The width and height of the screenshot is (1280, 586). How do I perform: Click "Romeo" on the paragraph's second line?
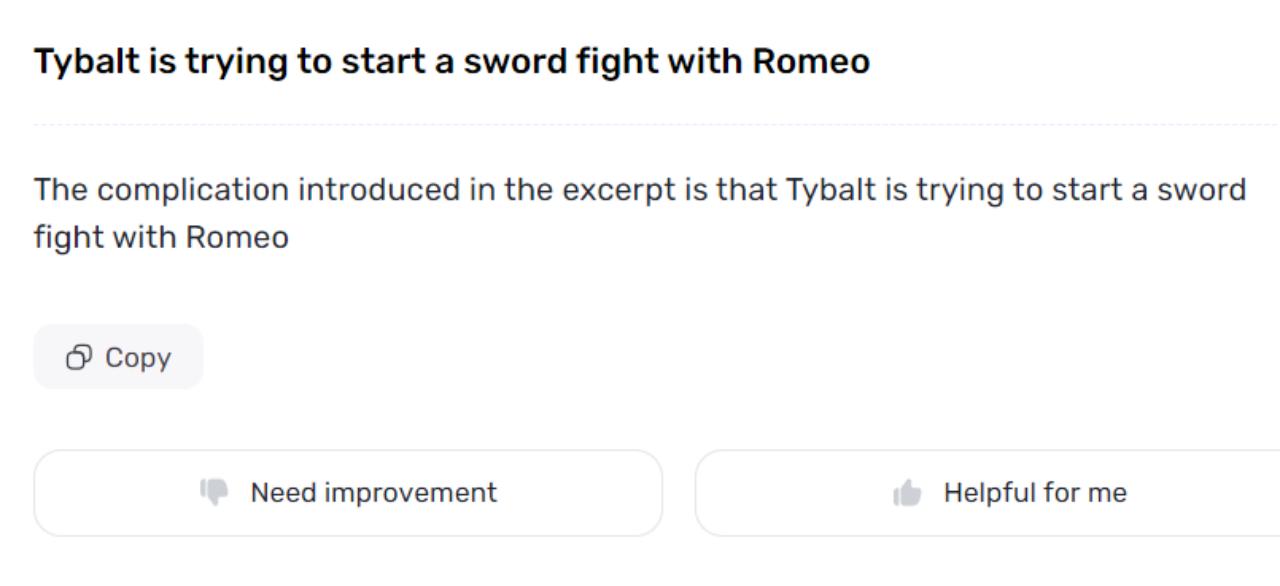click(238, 238)
